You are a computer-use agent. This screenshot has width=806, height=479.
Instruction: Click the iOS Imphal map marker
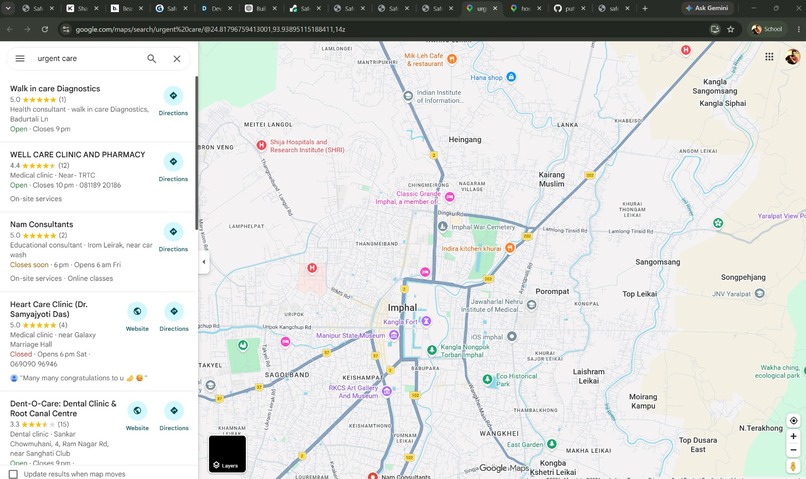coord(511,336)
